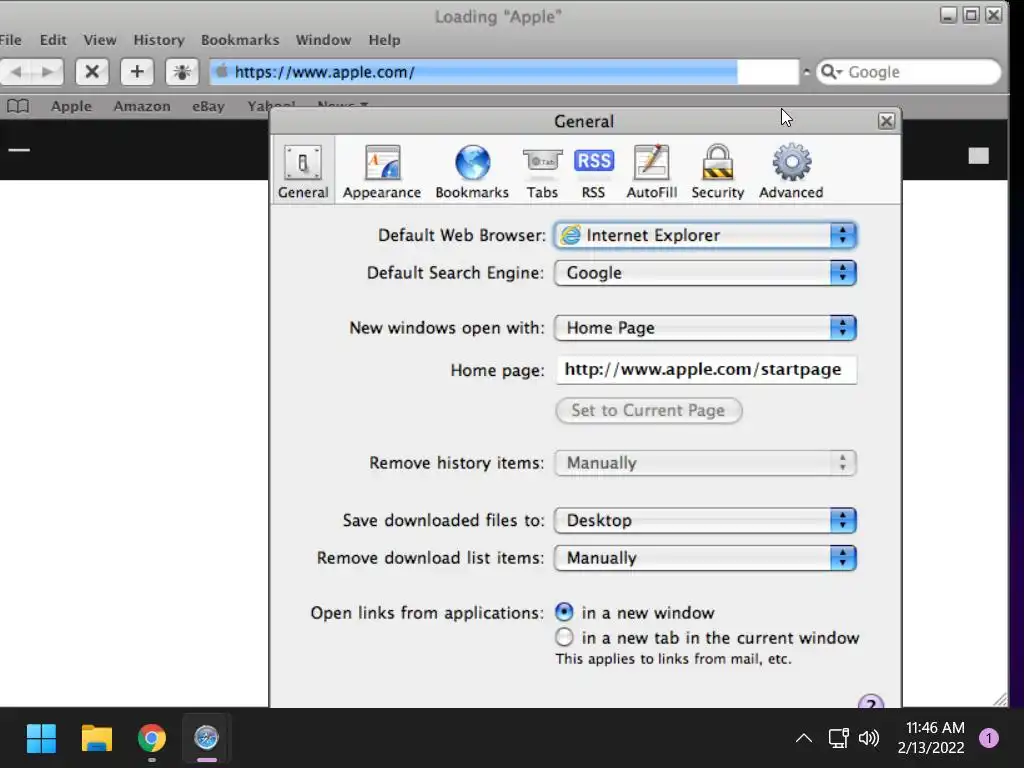Click the Set to Current Page button
The width and height of the screenshot is (1024, 768).
click(x=648, y=410)
